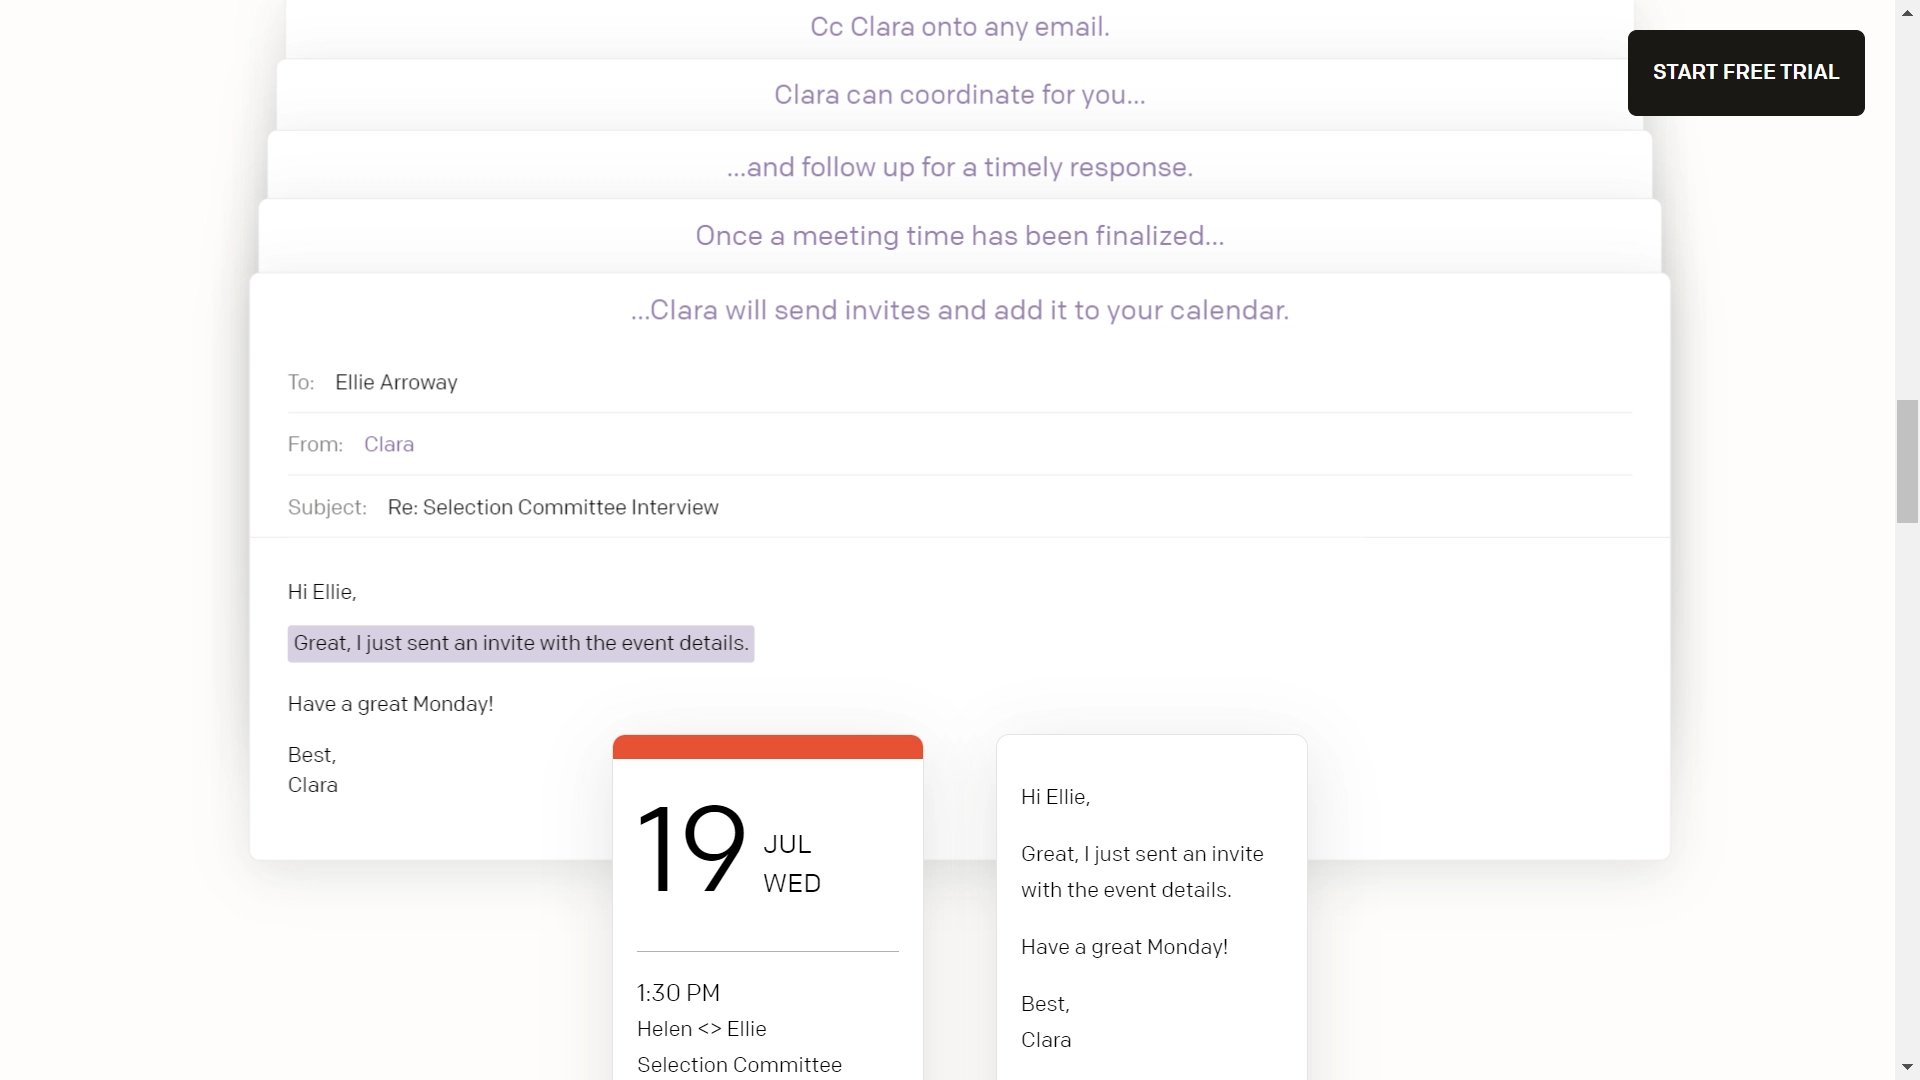Screen dimensions: 1920x1080
Task: Click the red calendar card header bar
Action: pos(767,747)
